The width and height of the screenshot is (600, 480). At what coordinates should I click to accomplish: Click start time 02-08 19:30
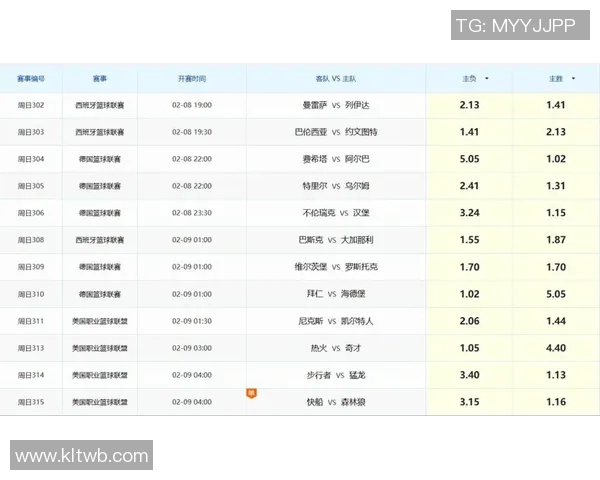pos(192,132)
